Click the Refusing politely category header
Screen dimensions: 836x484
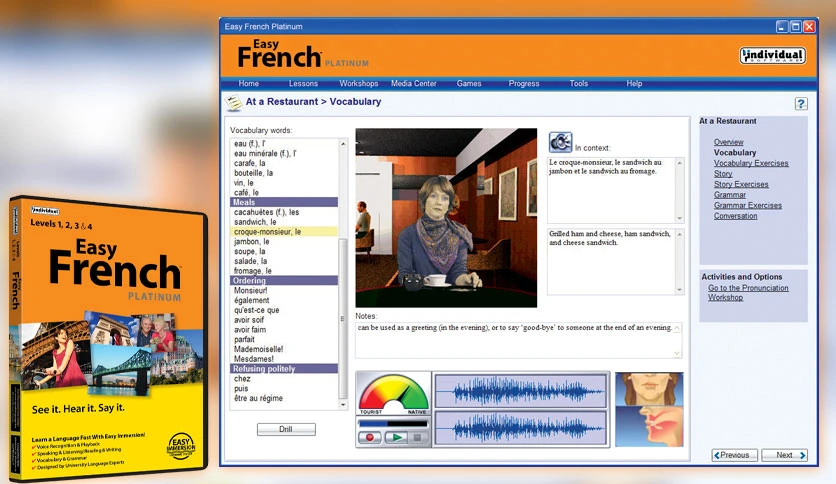tap(285, 369)
